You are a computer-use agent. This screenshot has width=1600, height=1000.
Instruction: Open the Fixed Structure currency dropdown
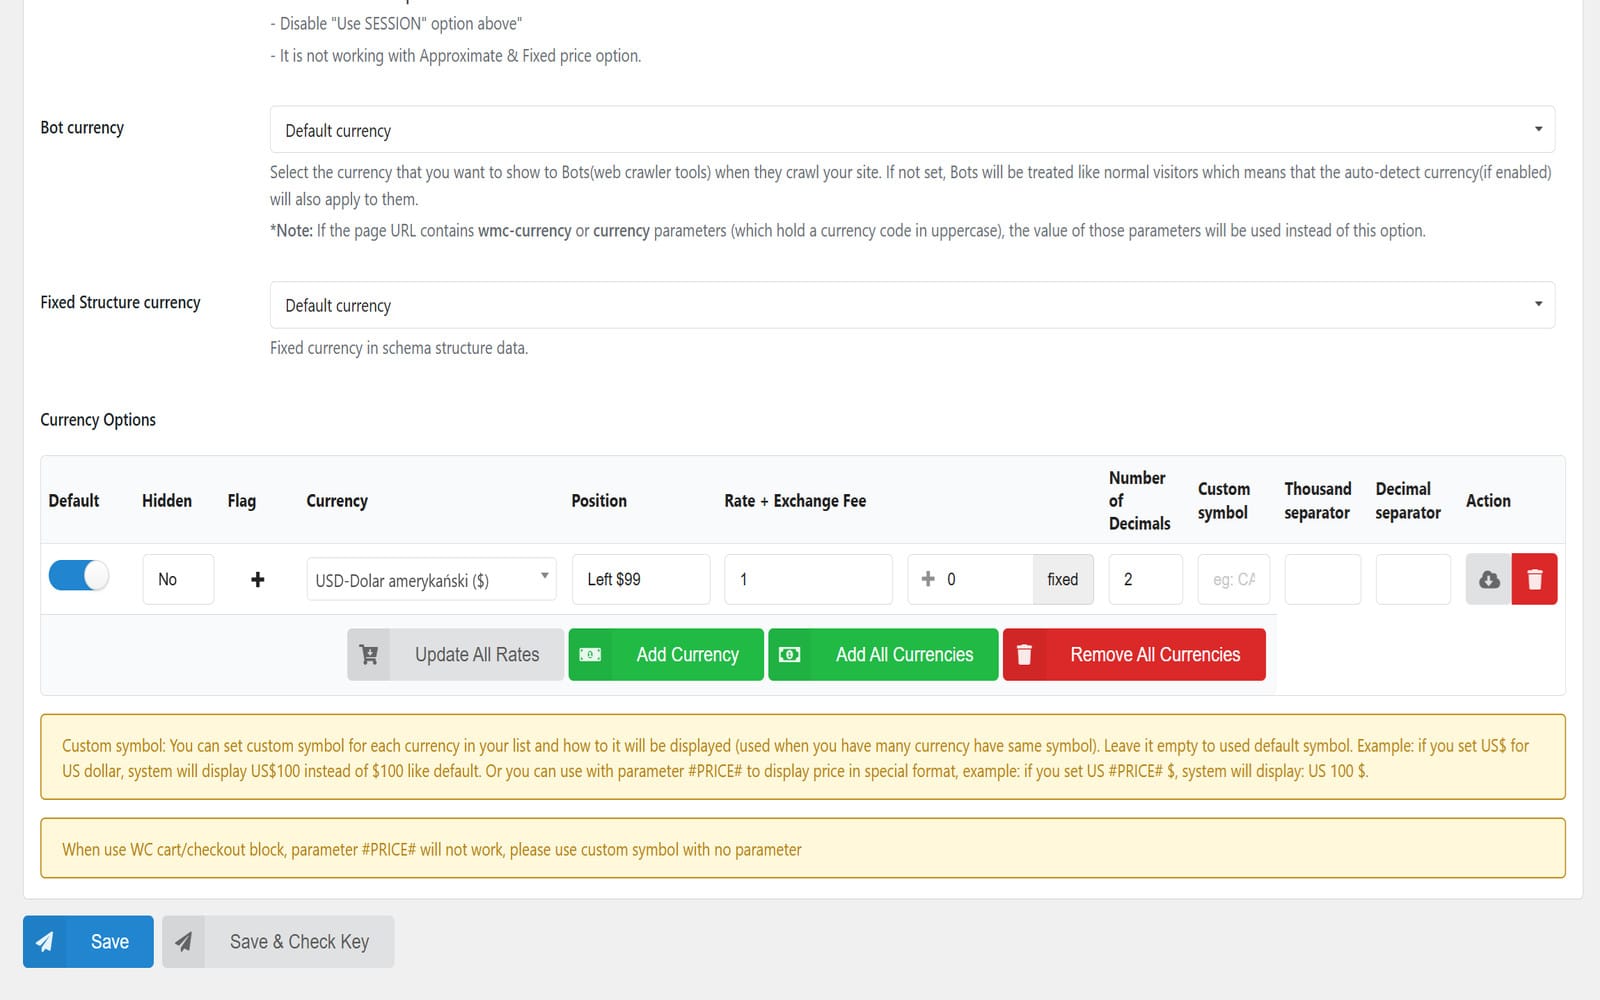(912, 305)
